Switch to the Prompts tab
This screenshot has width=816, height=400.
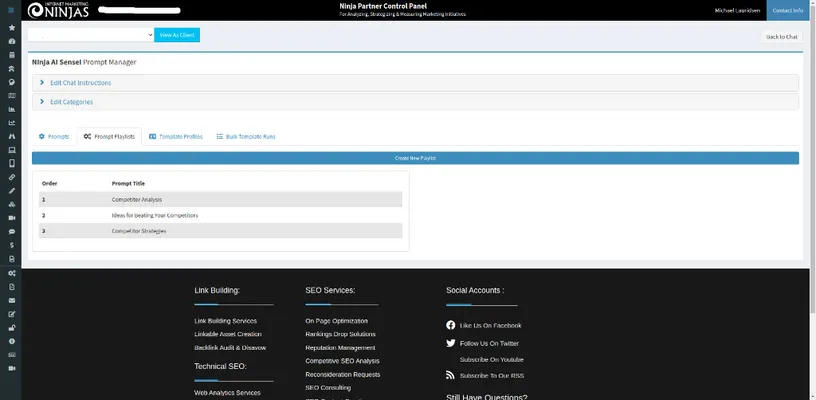pyautogui.click(x=53, y=136)
